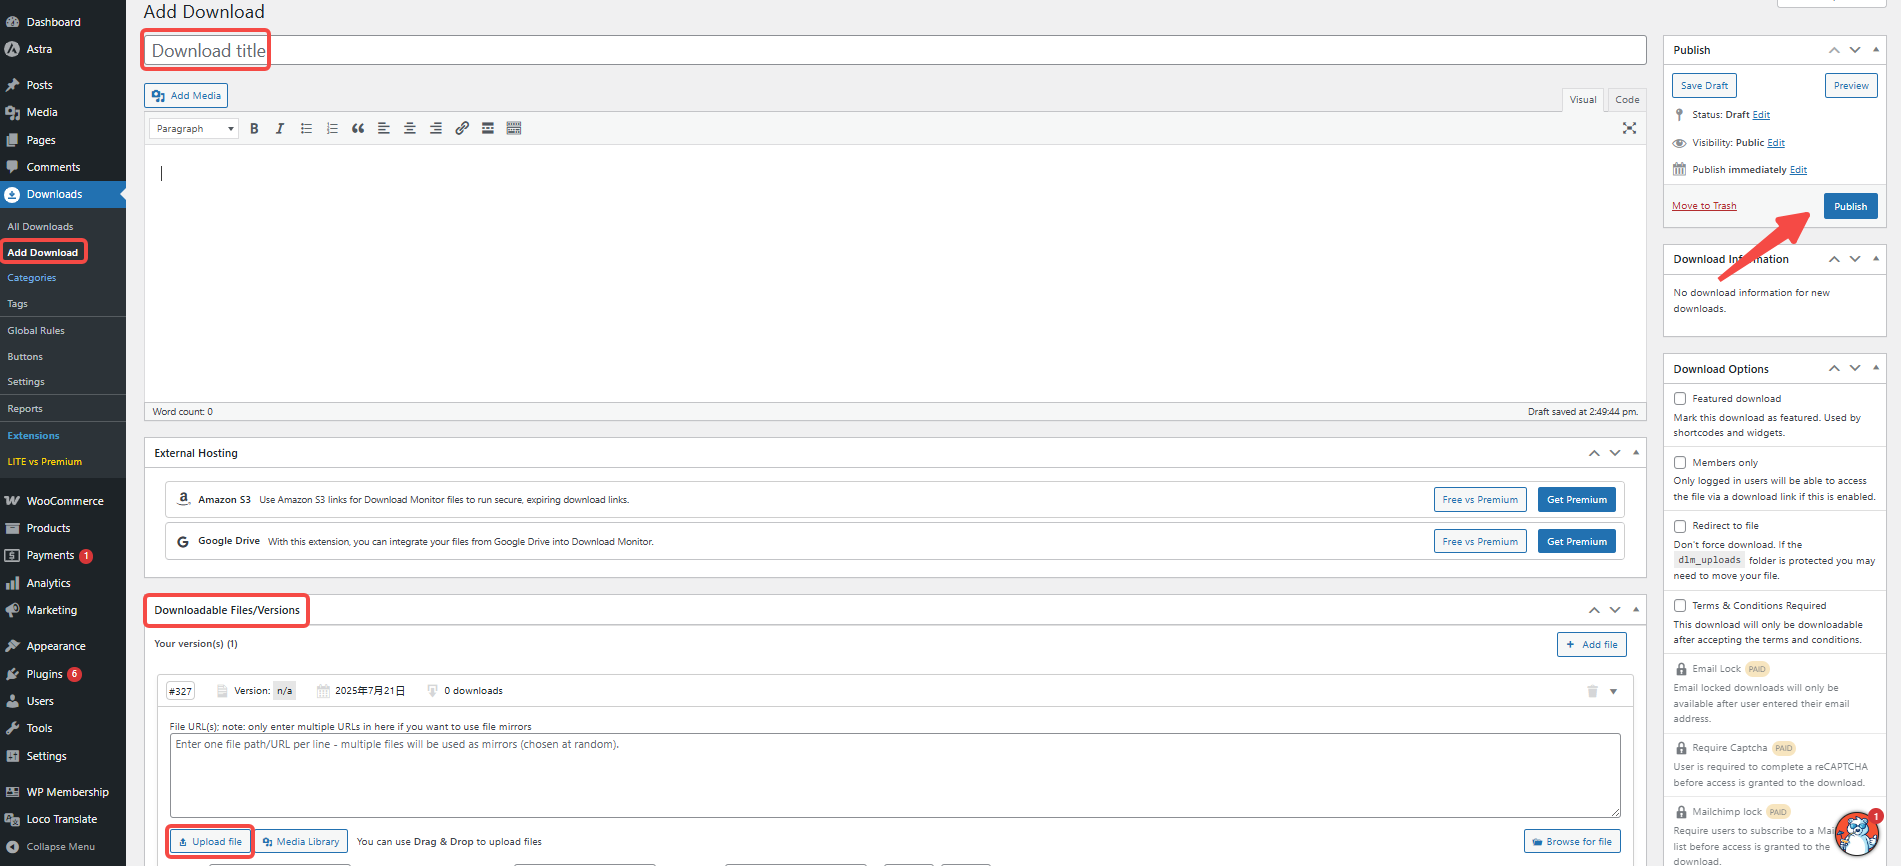The image size is (1901, 866).
Task: Click the insert link icon
Action: (x=462, y=129)
